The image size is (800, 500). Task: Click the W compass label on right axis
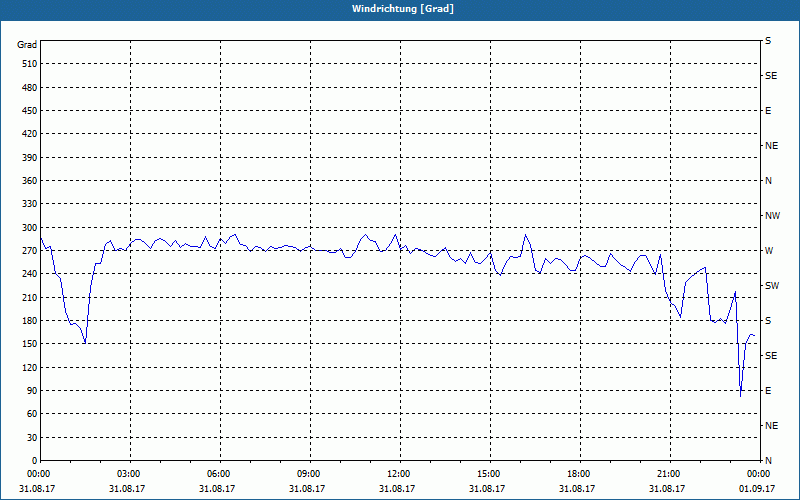pyautogui.click(x=769, y=251)
